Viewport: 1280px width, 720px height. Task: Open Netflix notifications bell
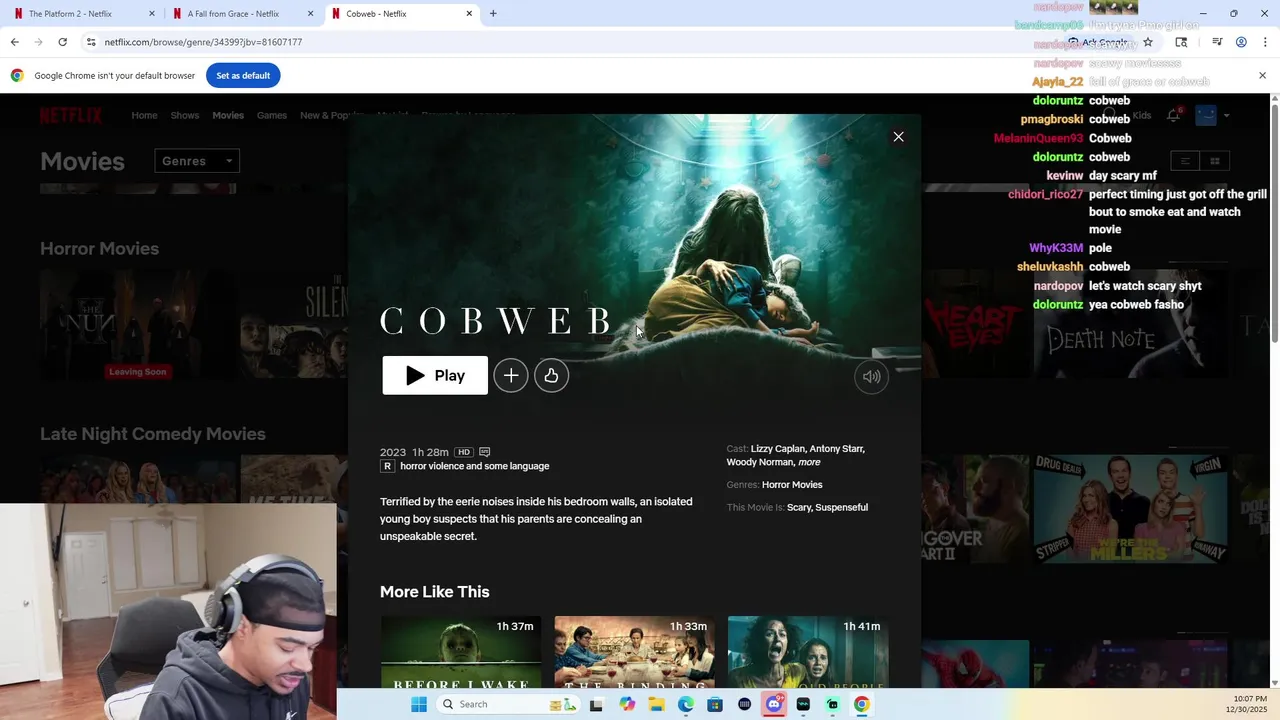pos(1173,115)
